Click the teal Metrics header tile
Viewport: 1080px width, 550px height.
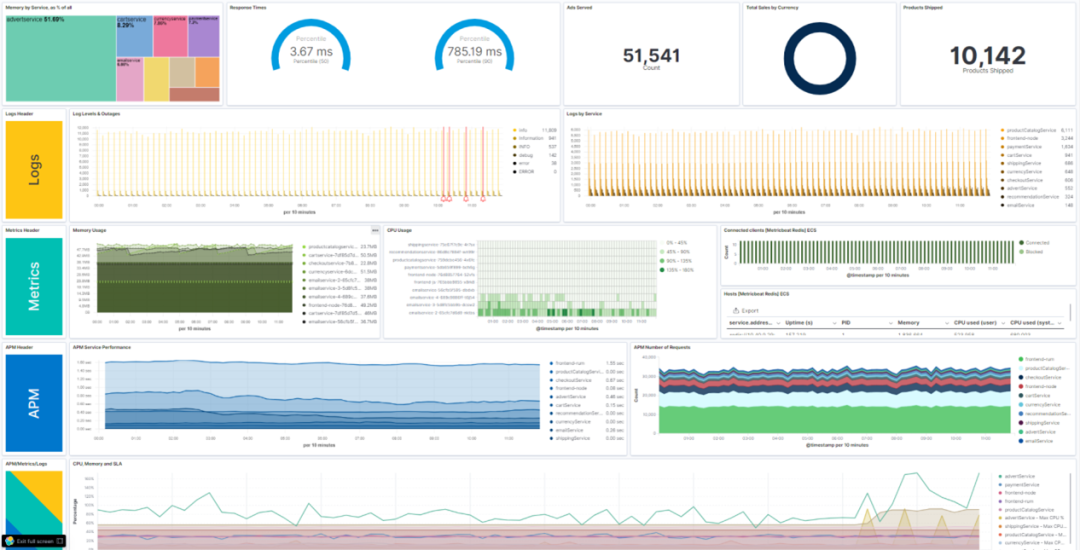click(x=34, y=286)
